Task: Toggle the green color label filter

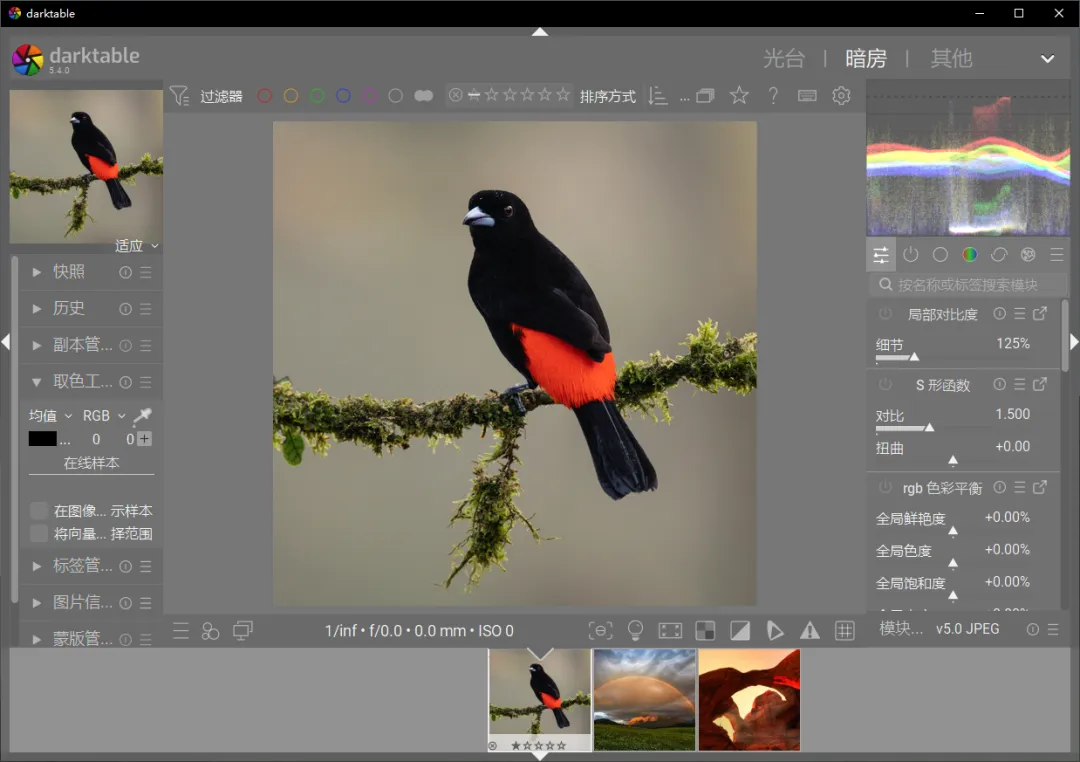Action: coord(317,96)
